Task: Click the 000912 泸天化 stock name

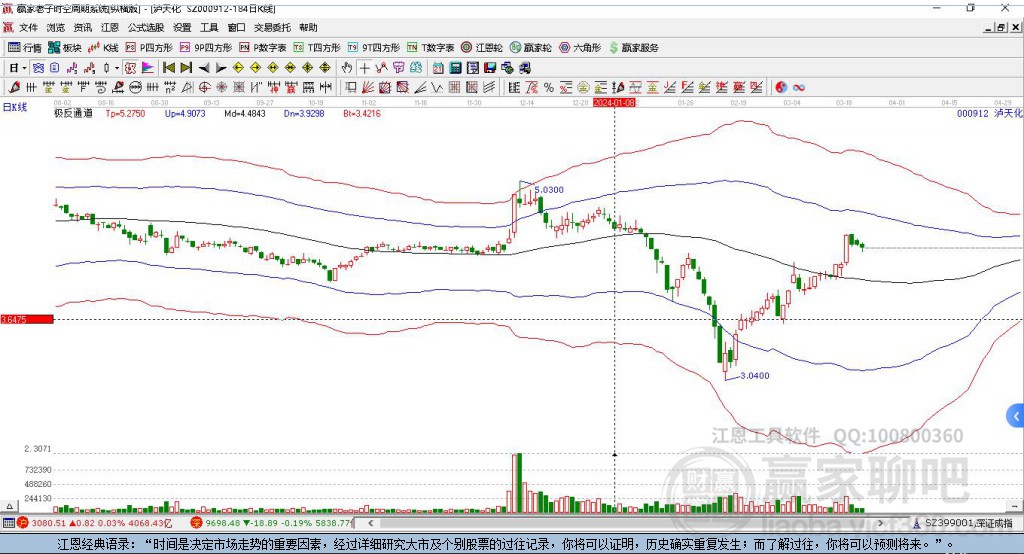Action: [x=989, y=113]
